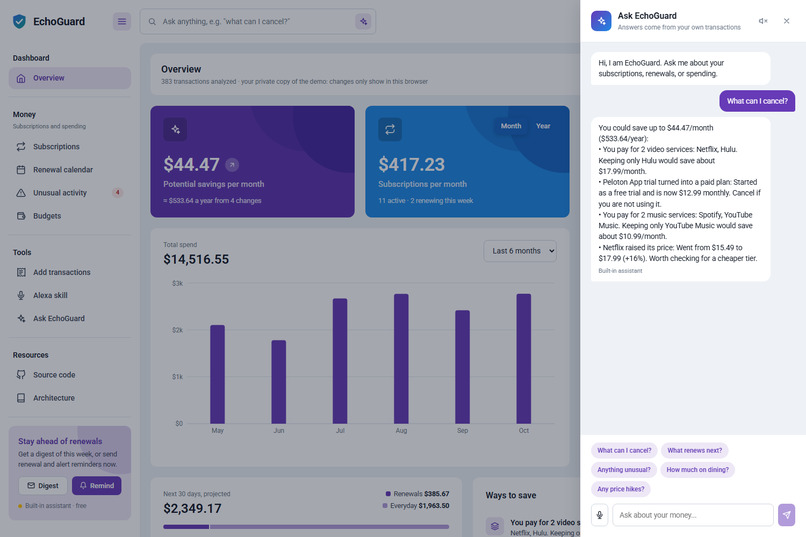This screenshot has height=537, width=806.
Task: Close the Ask EchoGuard panel
Action: [786, 21]
